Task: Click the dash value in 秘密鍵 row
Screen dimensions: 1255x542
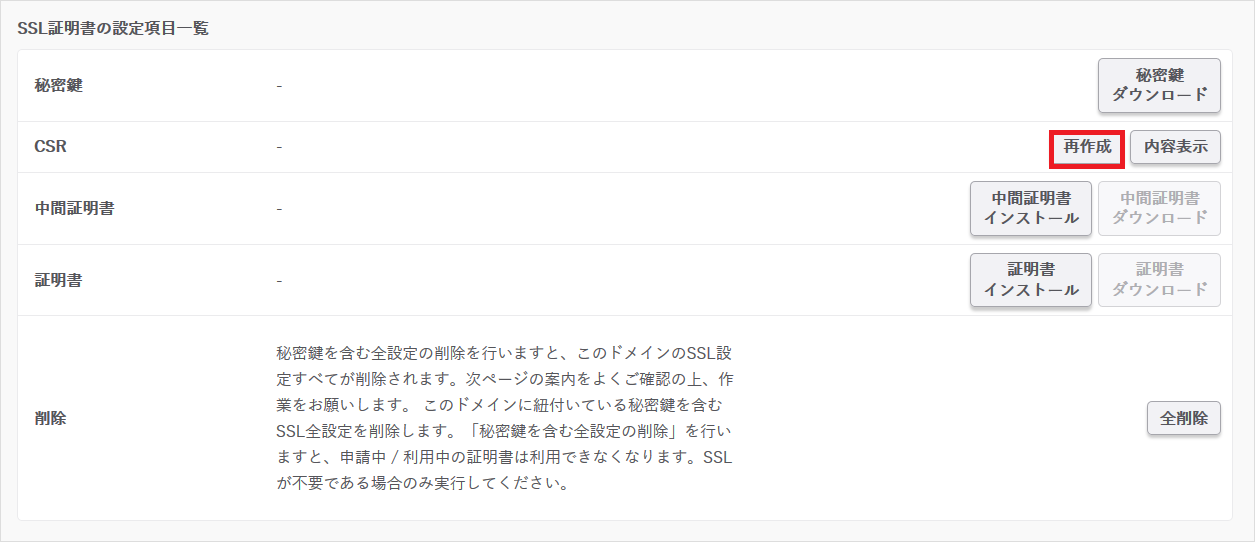Action: click(x=279, y=86)
